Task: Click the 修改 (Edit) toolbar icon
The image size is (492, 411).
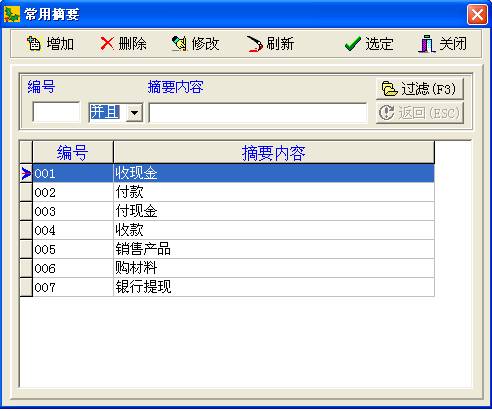Action: pos(179,44)
